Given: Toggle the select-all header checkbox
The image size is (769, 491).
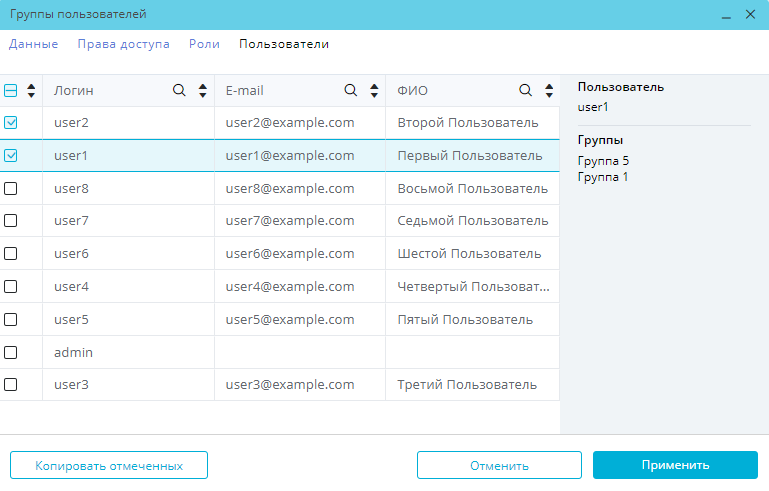Looking at the screenshot, I should tap(11, 90).
